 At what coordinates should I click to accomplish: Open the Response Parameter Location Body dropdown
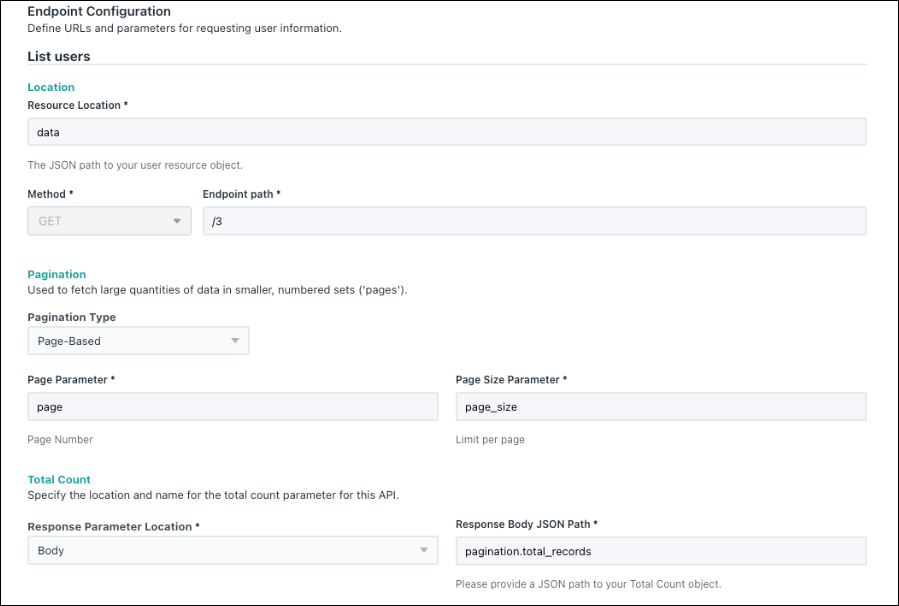pos(233,550)
